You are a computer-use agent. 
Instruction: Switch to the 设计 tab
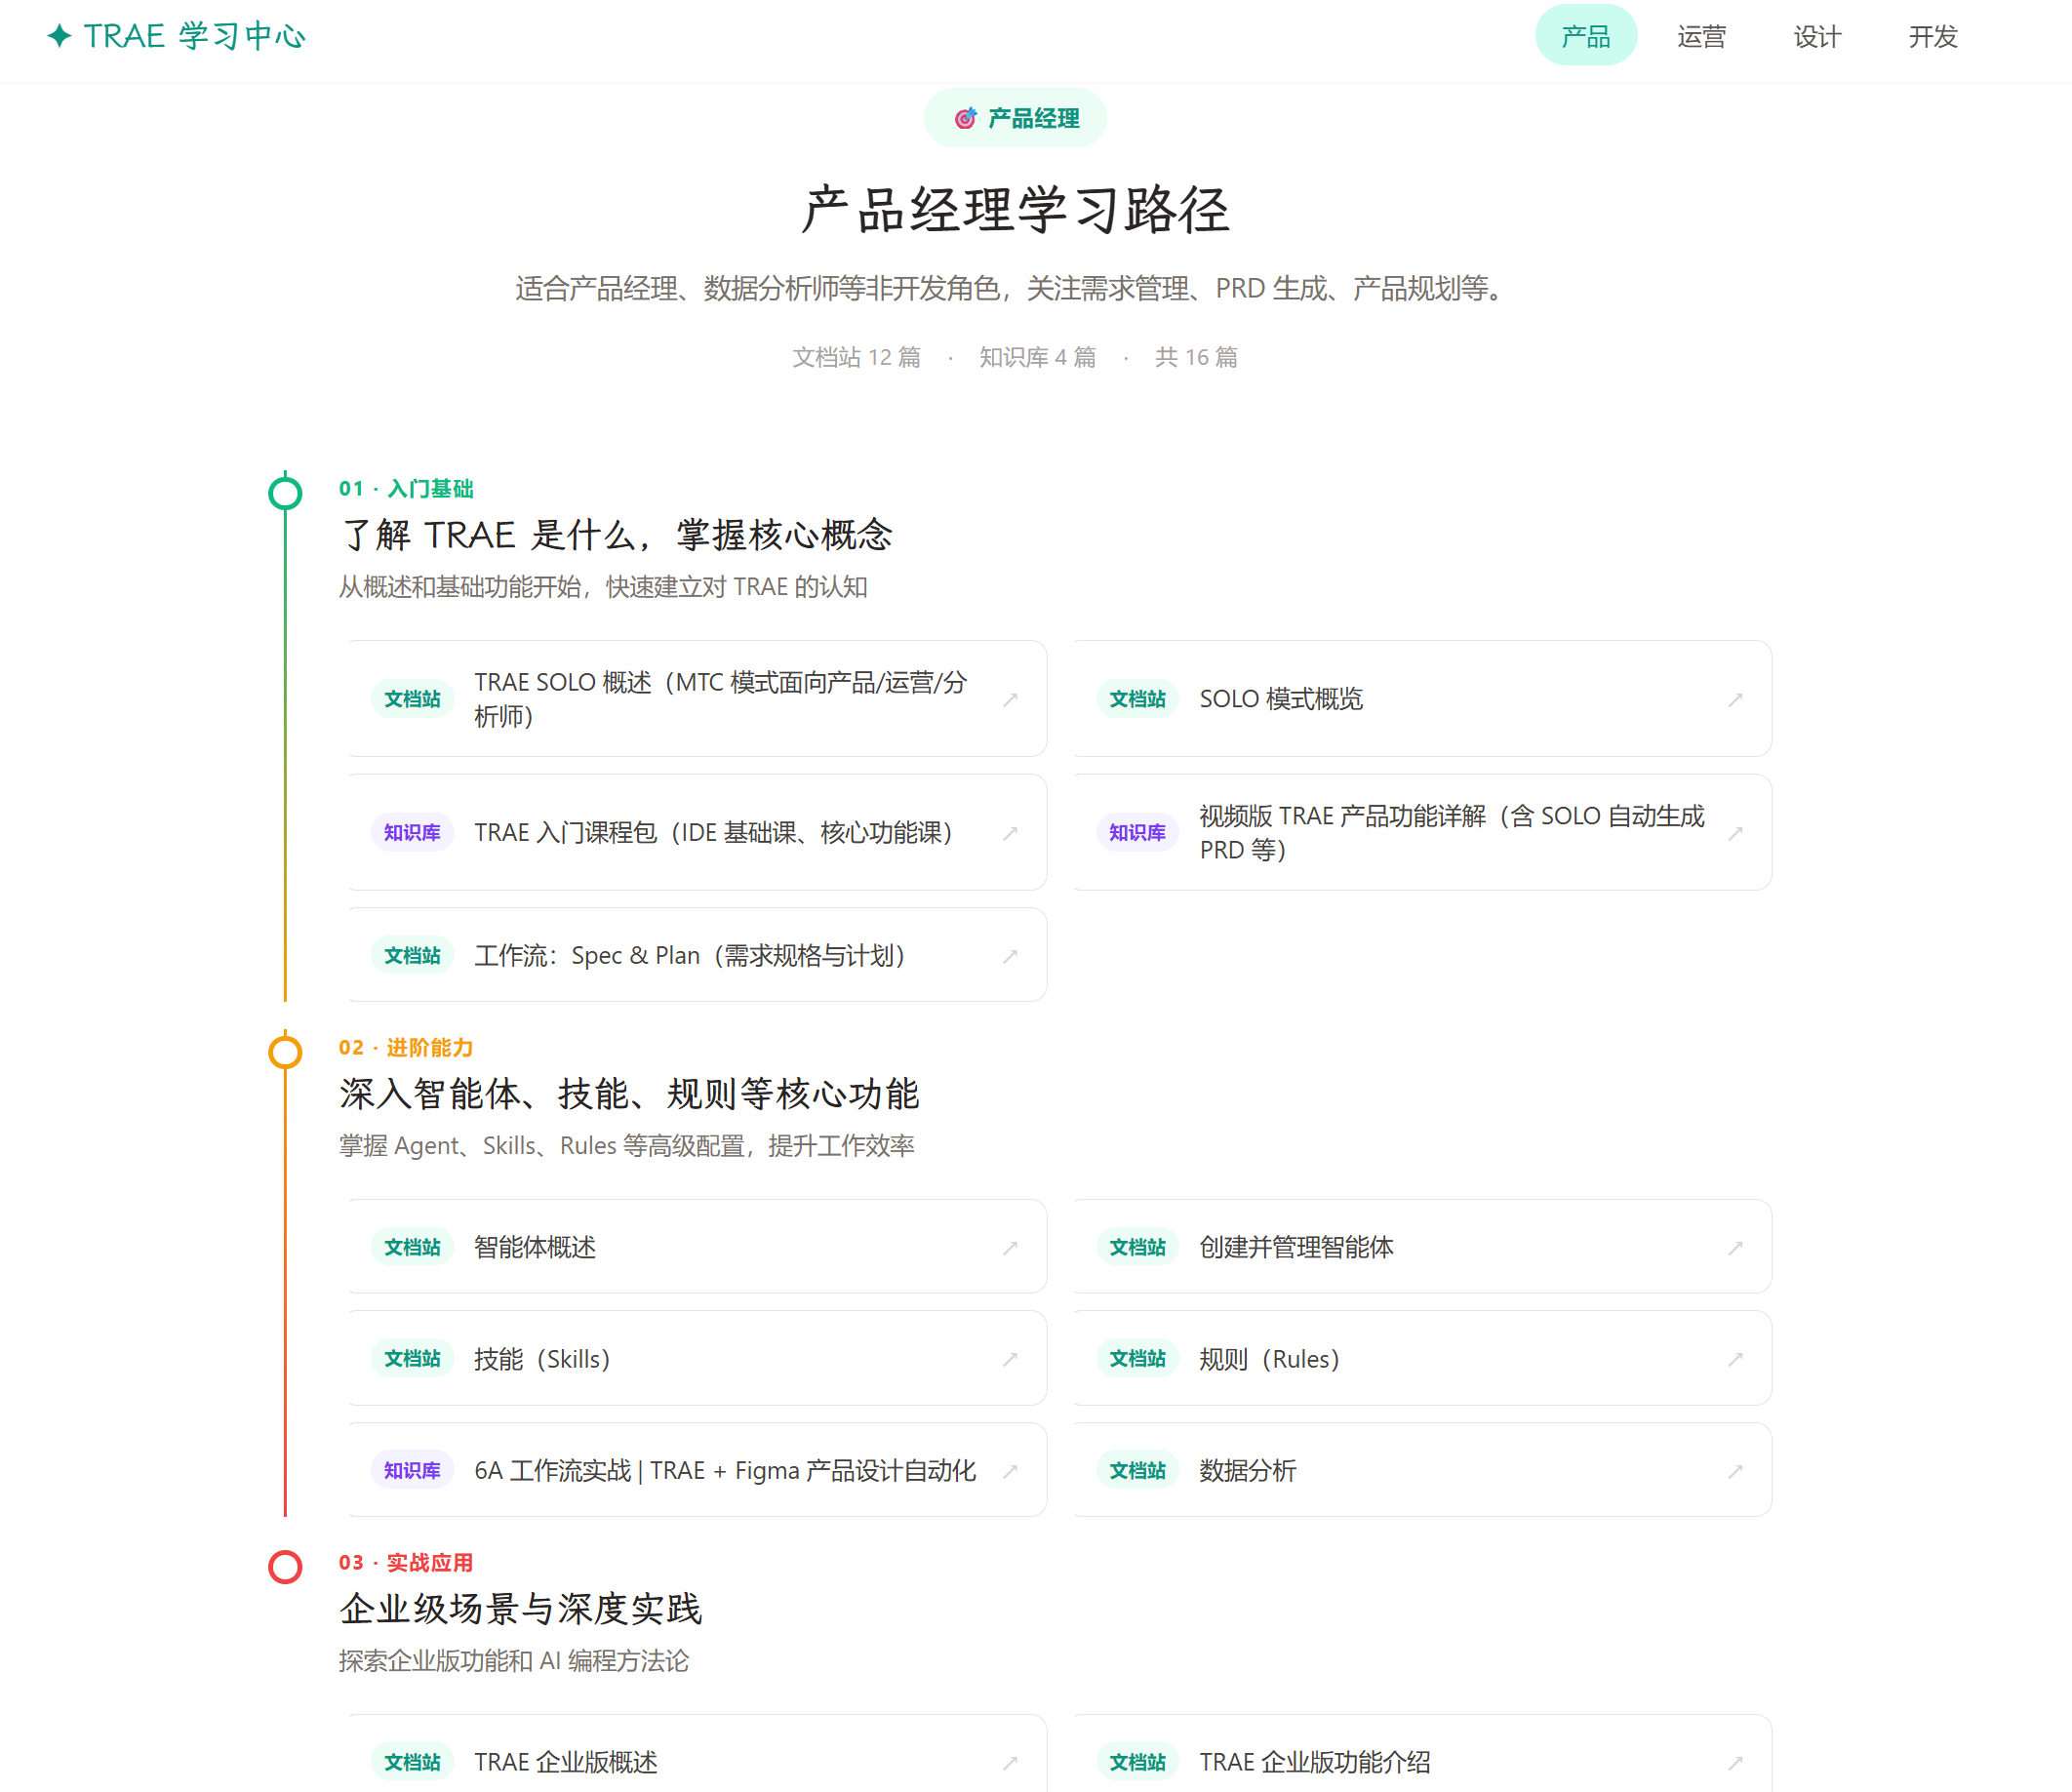pos(1817,37)
